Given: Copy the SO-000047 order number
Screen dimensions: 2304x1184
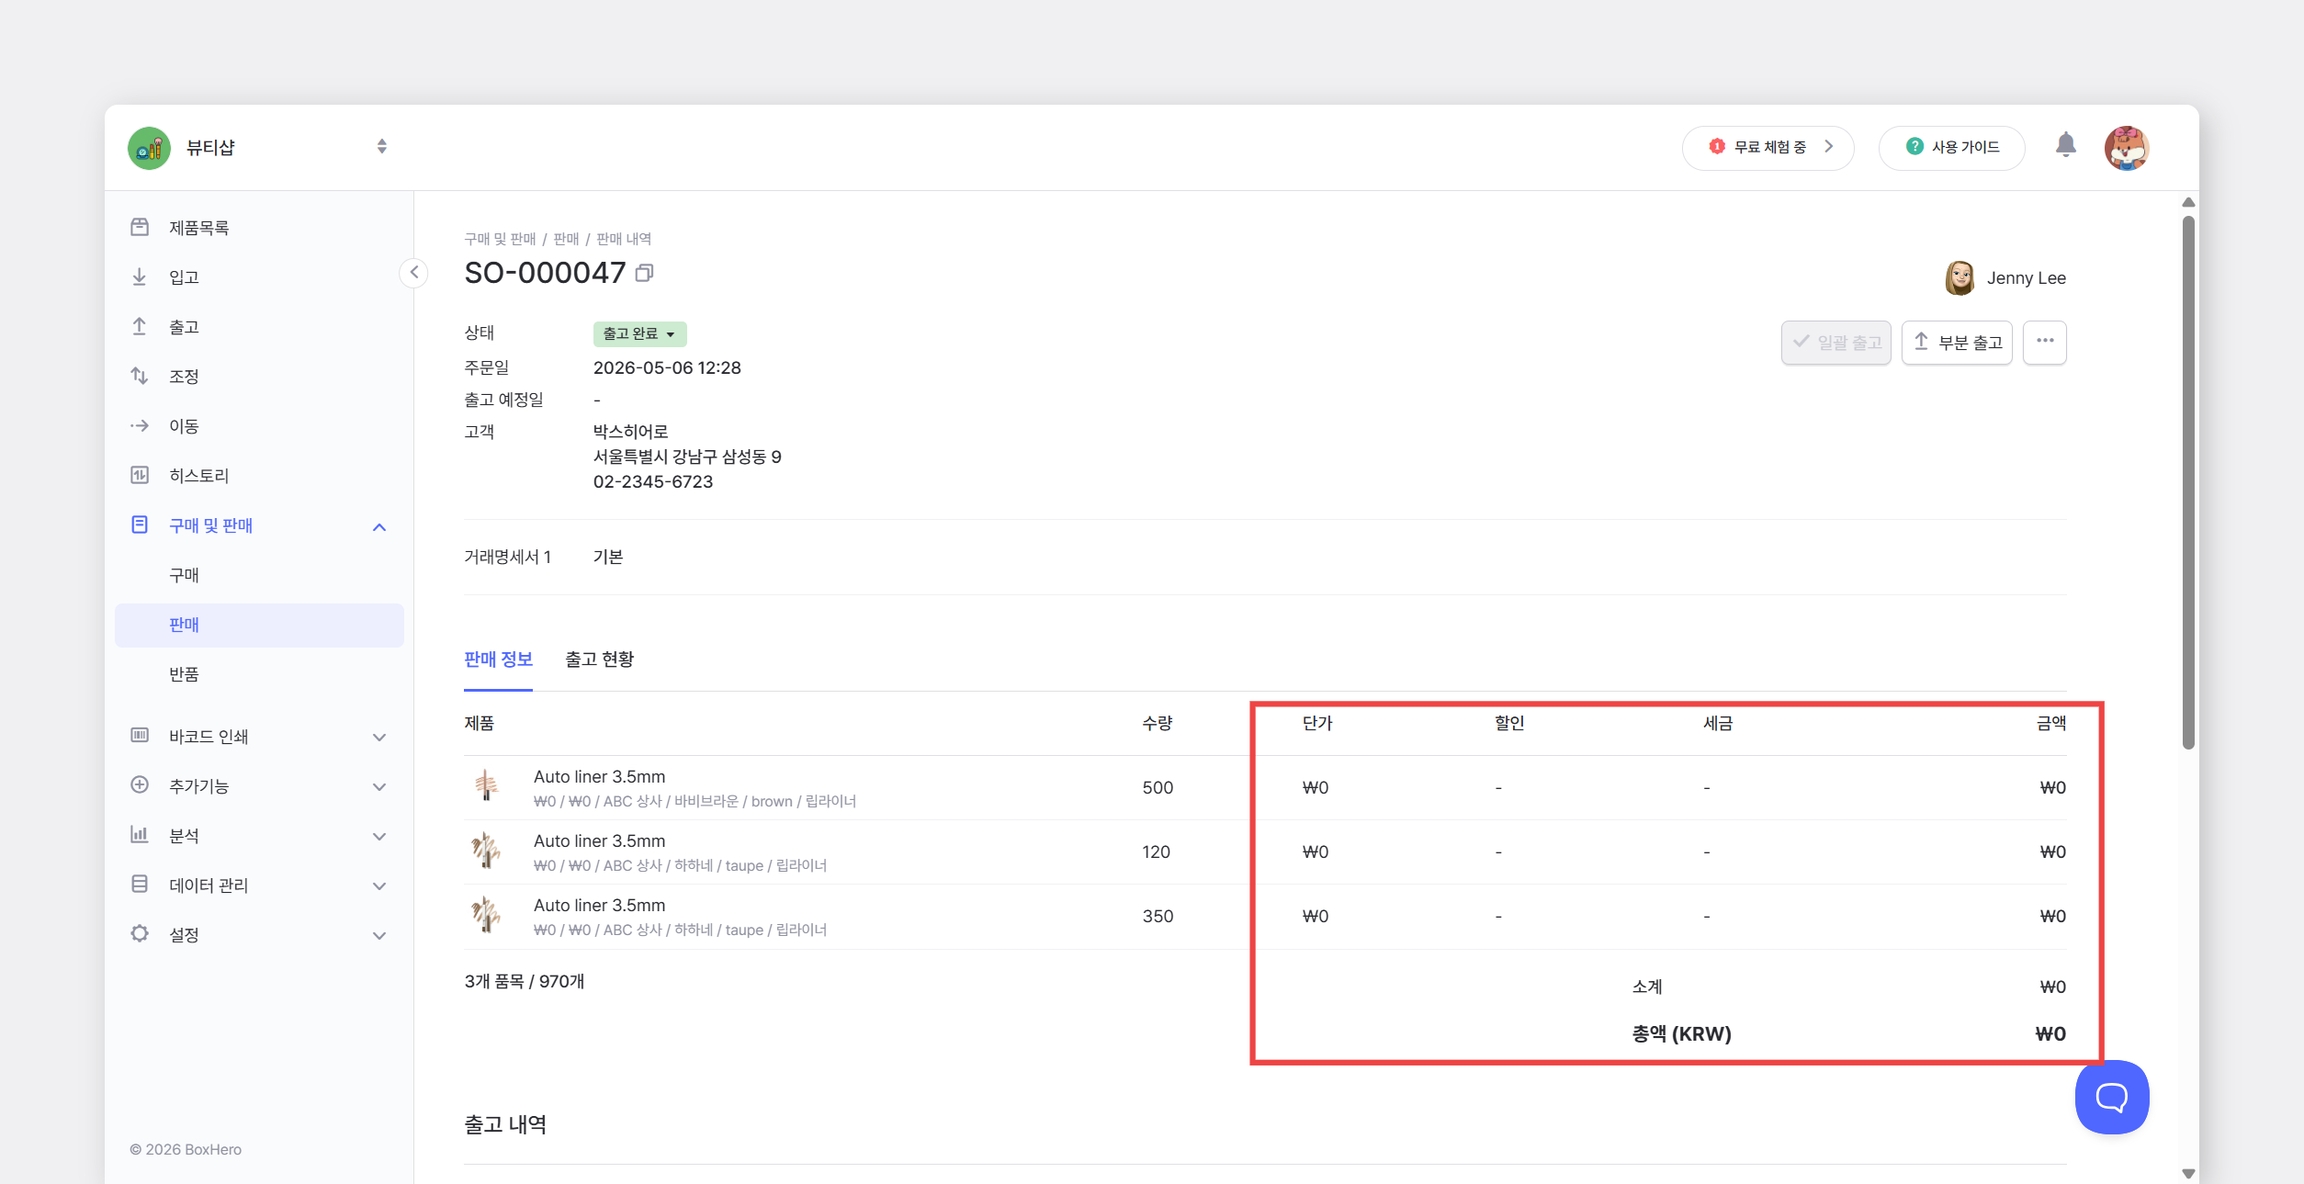Looking at the screenshot, I should click(645, 273).
